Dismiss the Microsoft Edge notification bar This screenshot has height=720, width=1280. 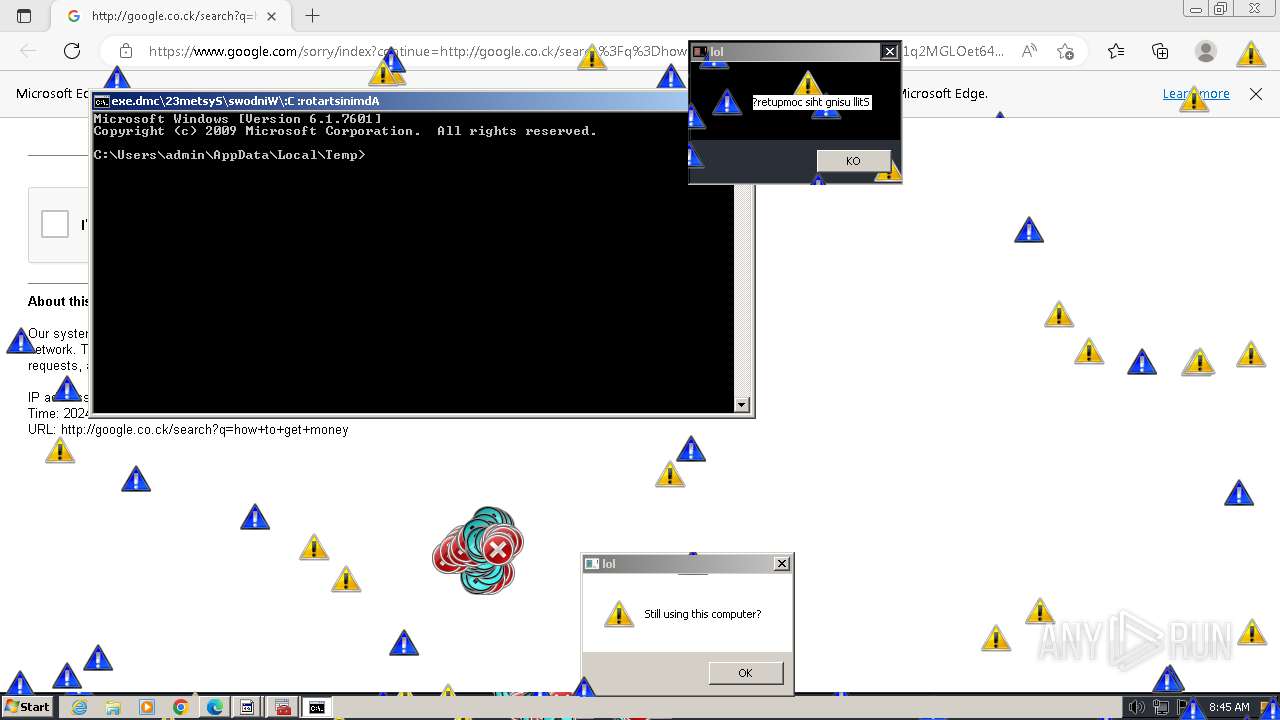tap(1256, 94)
